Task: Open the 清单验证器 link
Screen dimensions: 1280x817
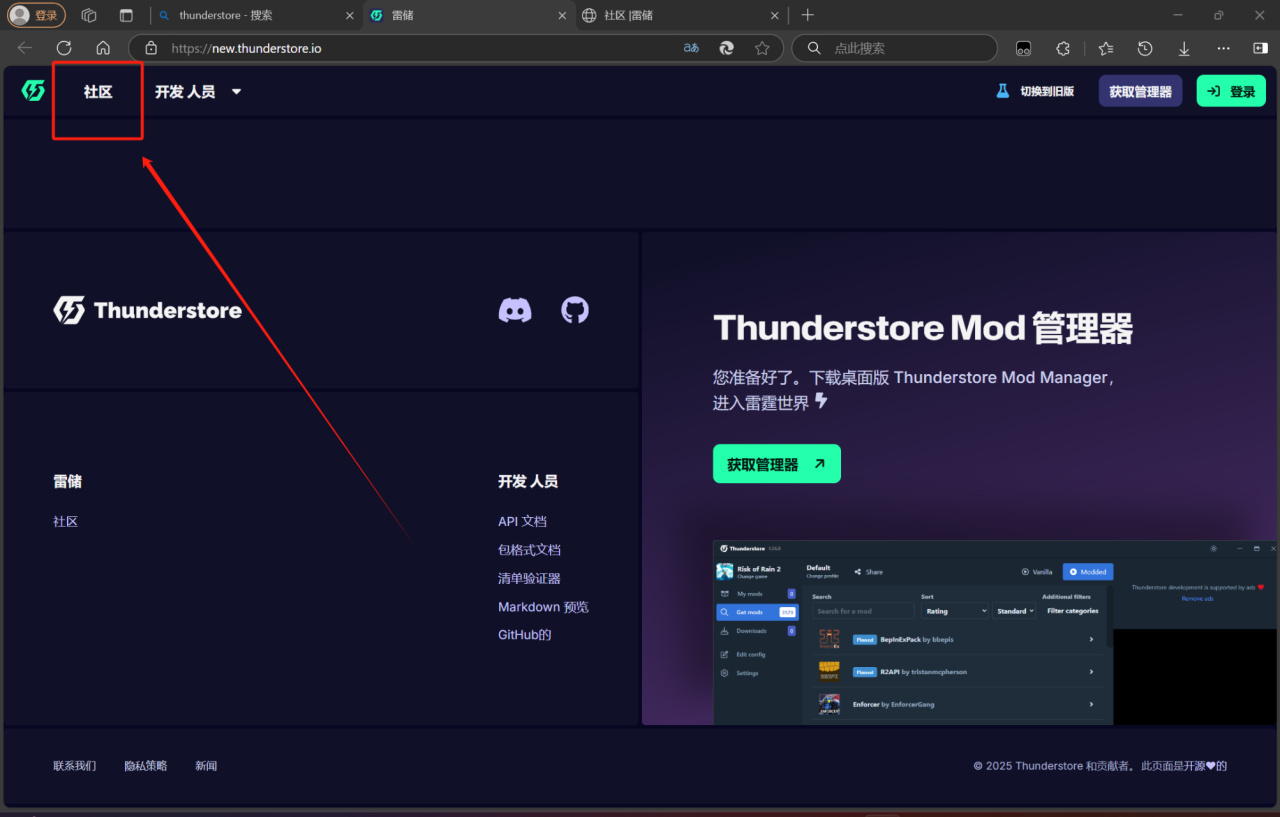Action: [529, 578]
